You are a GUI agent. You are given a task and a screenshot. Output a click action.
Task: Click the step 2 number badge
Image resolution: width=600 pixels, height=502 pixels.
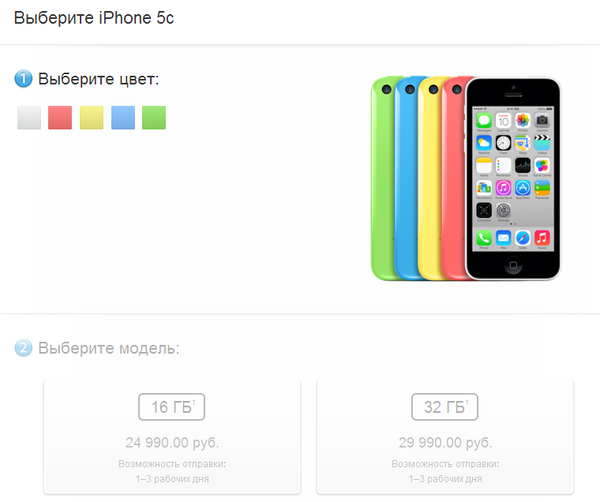23,348
